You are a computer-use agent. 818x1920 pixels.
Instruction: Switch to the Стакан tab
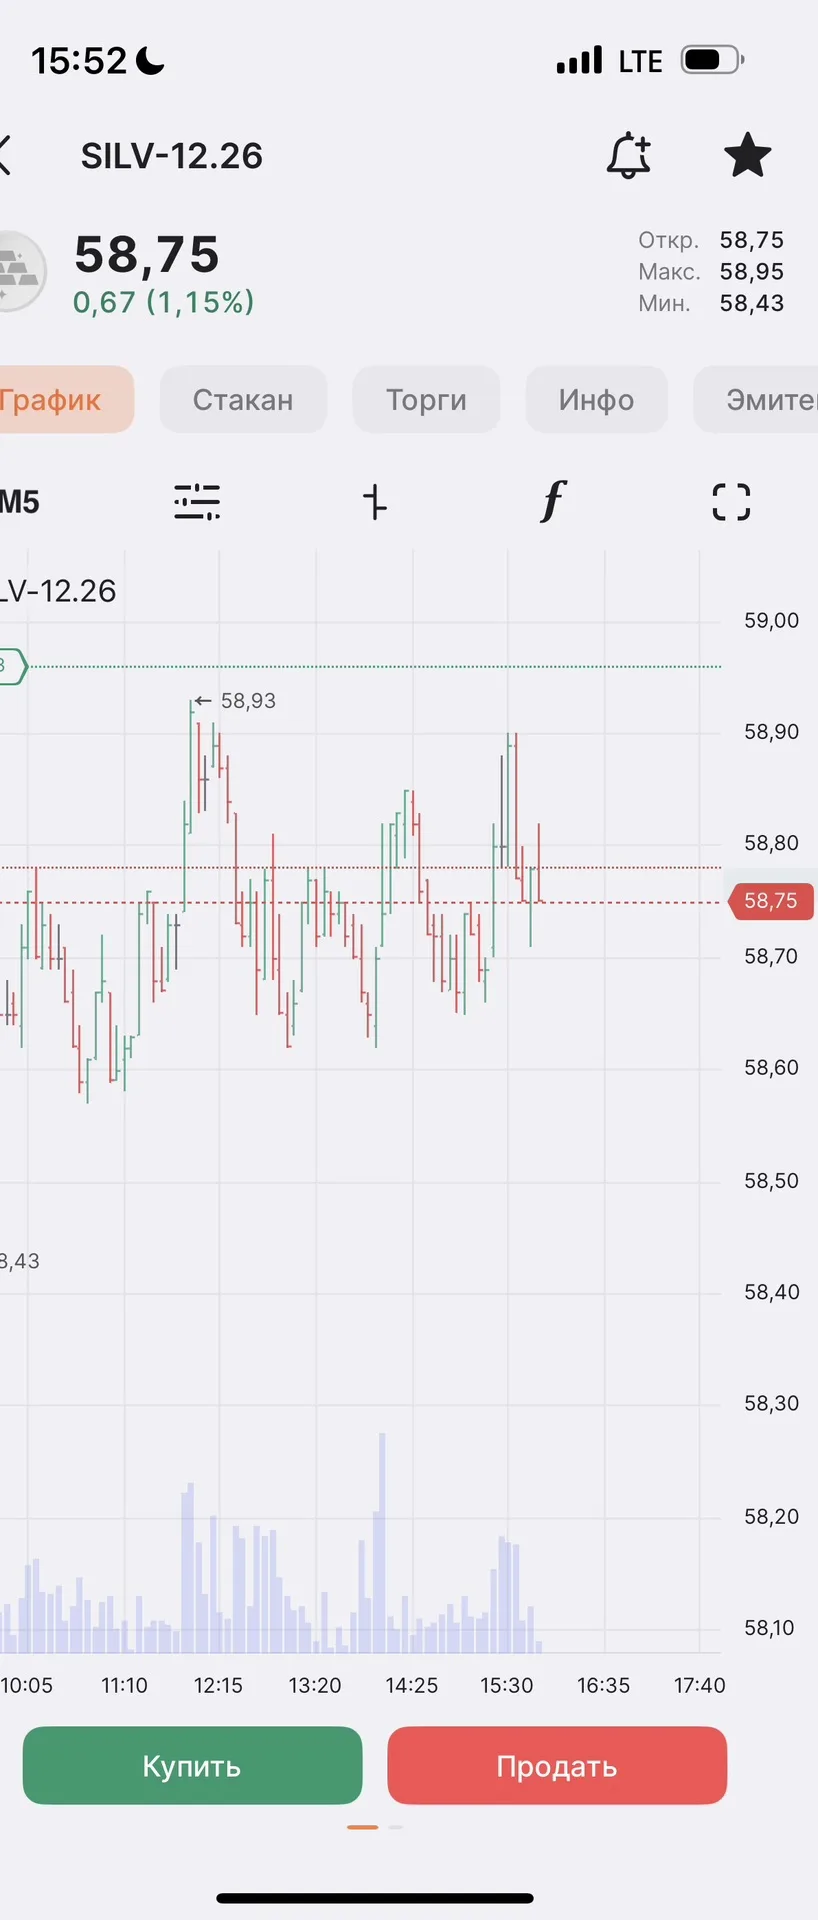243,400
